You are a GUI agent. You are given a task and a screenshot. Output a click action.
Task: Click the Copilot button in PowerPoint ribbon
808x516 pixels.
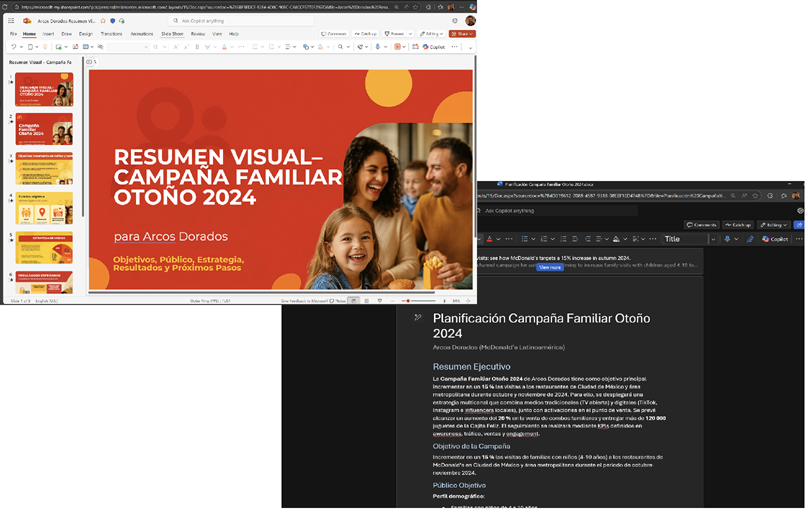pos(434,47)
